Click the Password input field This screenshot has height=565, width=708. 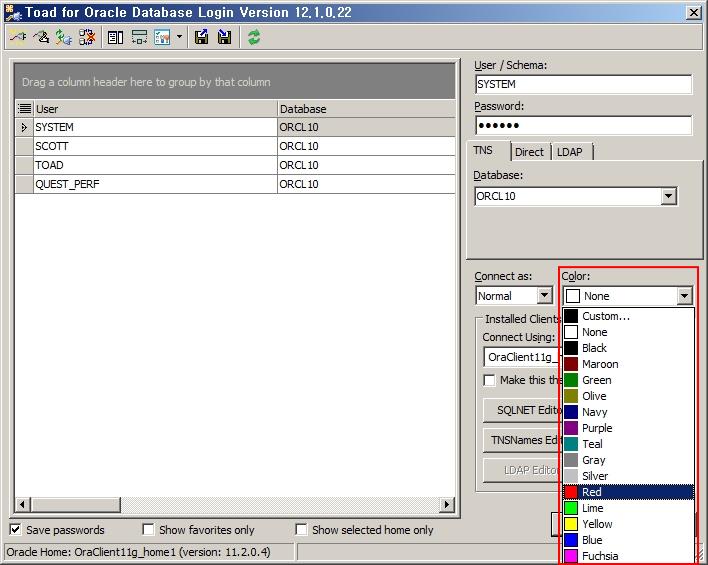click(x=582, y=126)
